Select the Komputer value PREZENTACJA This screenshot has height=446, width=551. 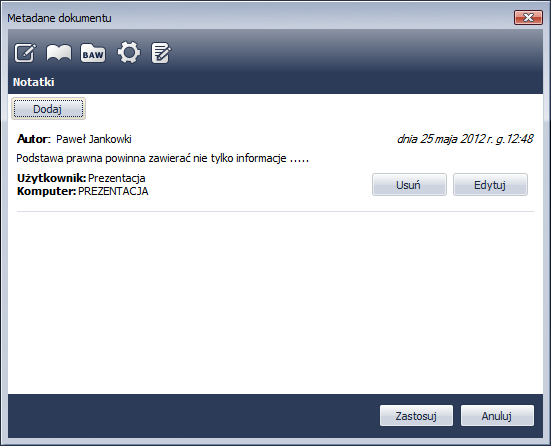pyautogui.click(x=113, y=191)
